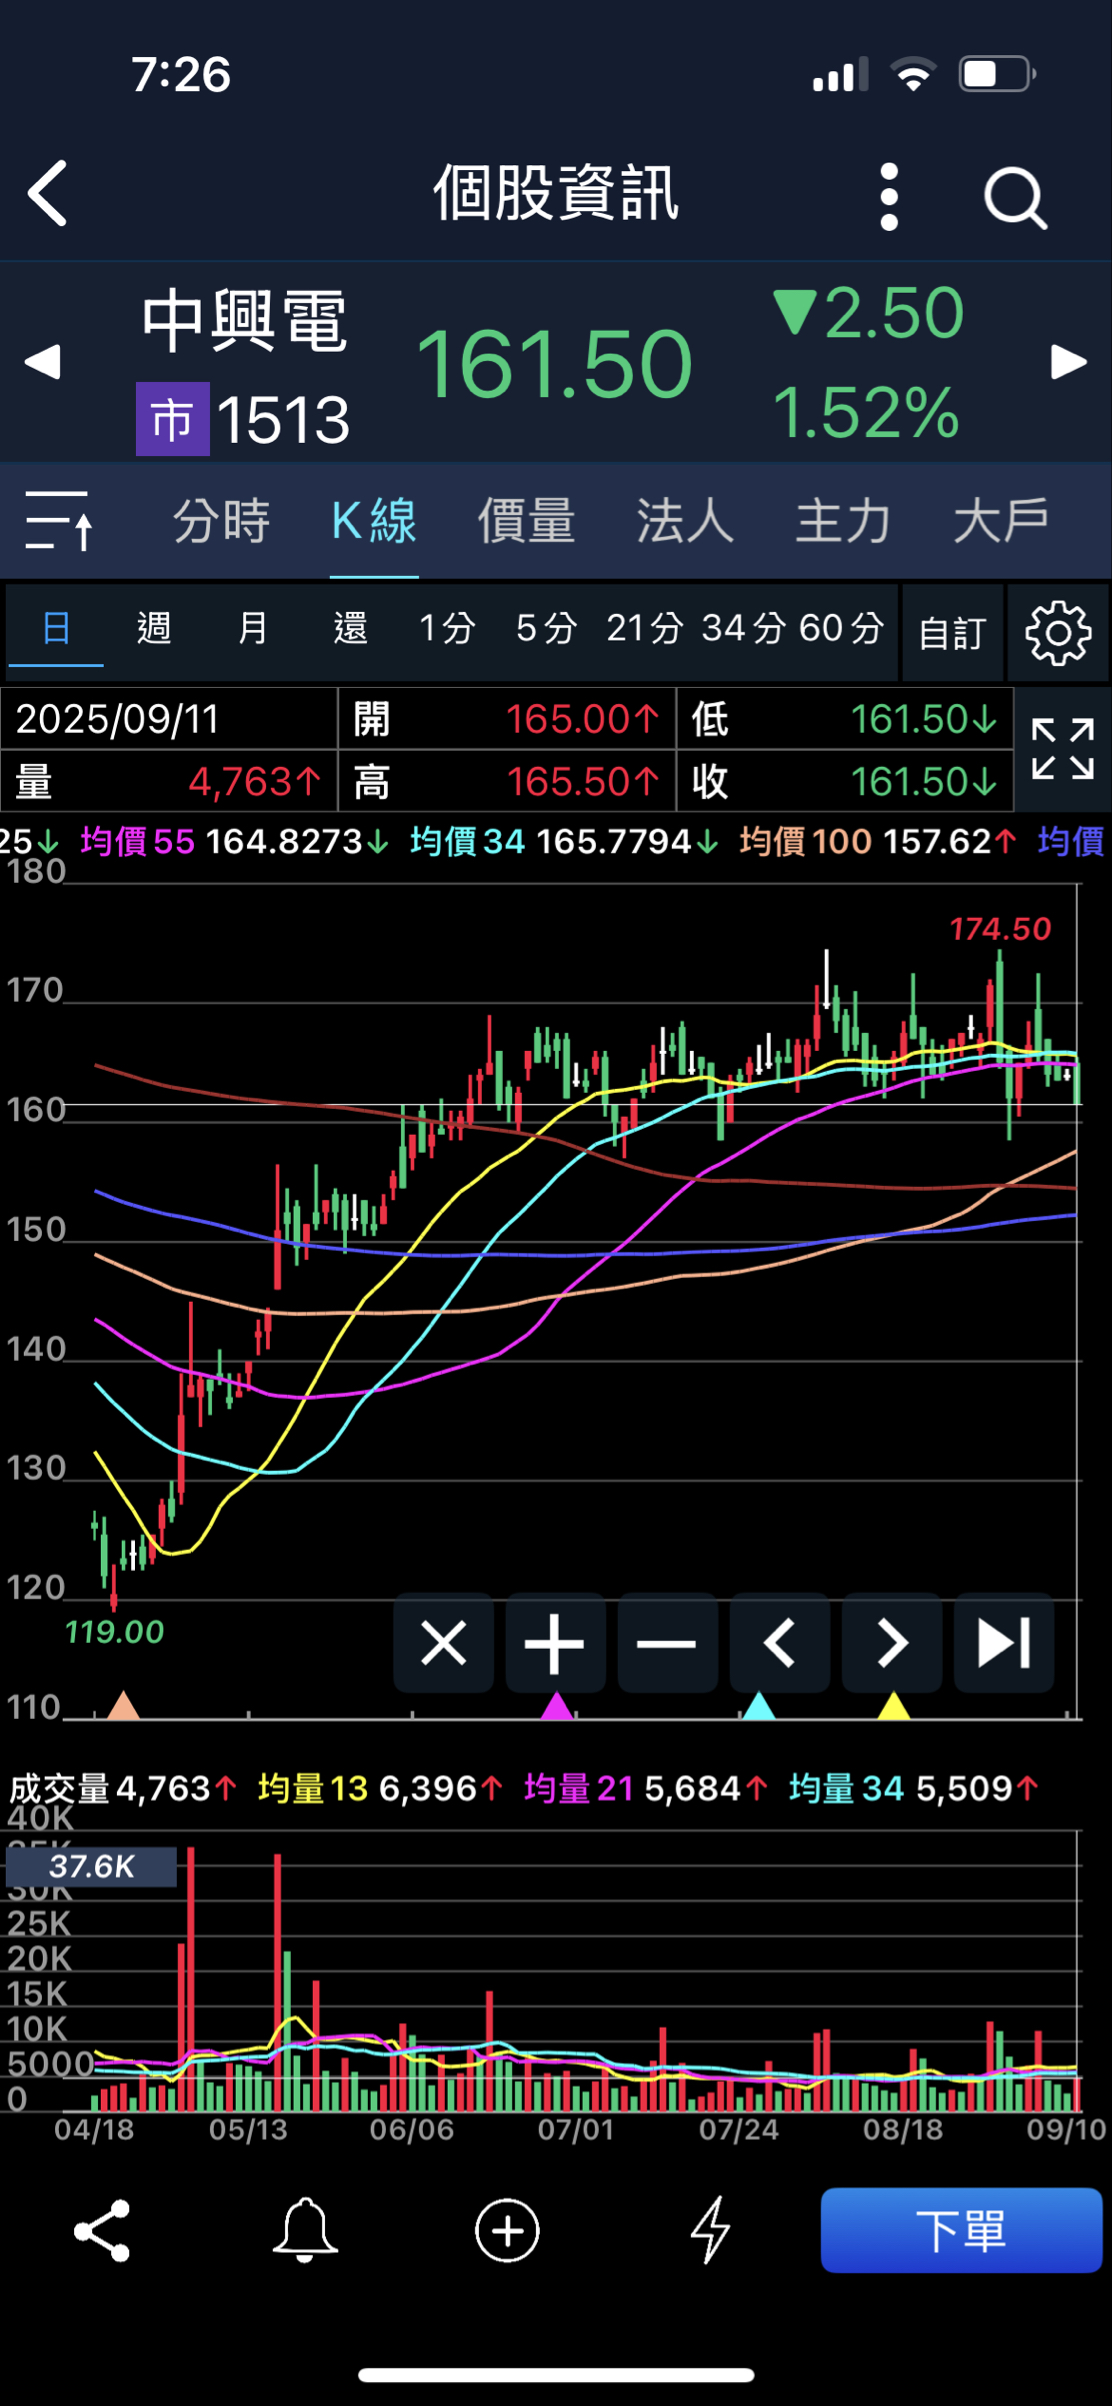Tap the back arrow in header
Viewport: 1112px width, 2406px height.
click(x=48, y=194)
